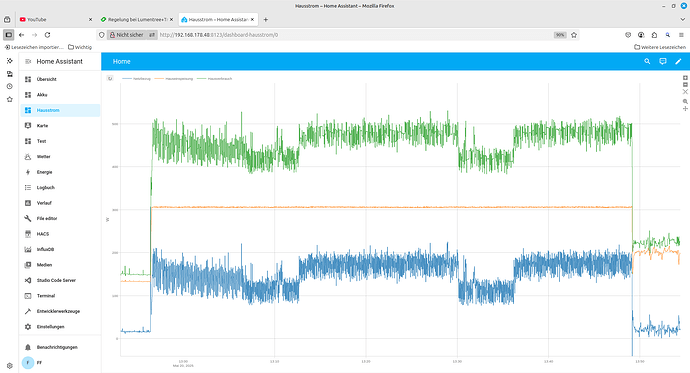Click the edit dashboard pencil icon
Image resolution: width=690 pixels, height=373 pixels.
[x=678, y=62]
